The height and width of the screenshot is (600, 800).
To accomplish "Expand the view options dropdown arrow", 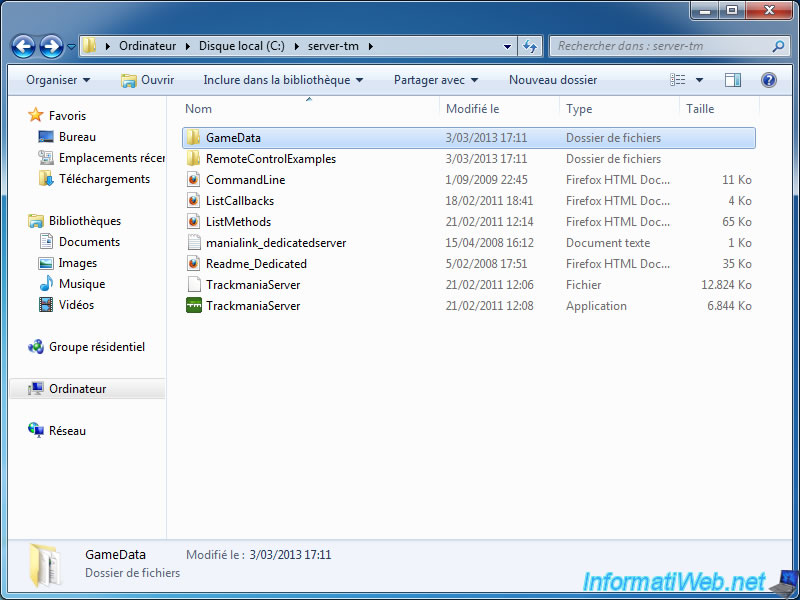I will pos(699,80).
